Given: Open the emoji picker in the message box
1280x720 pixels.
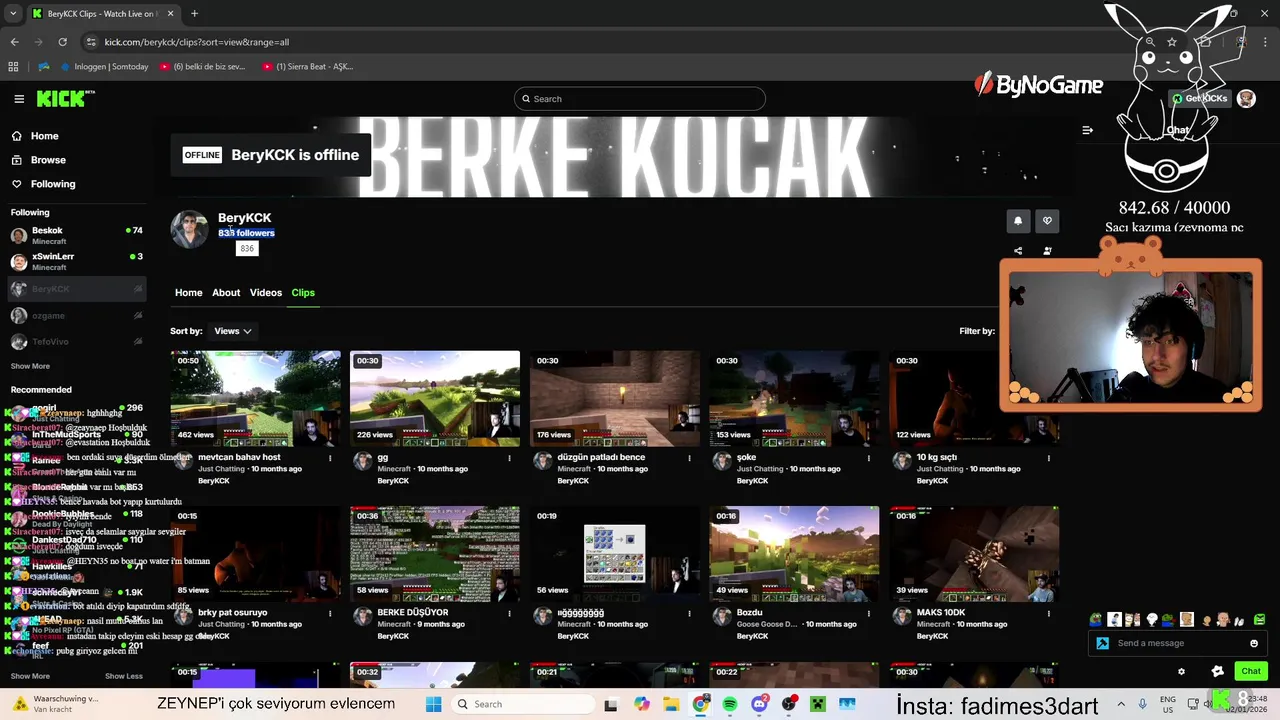Looking at the screenshot, I should coord(1254,643).
